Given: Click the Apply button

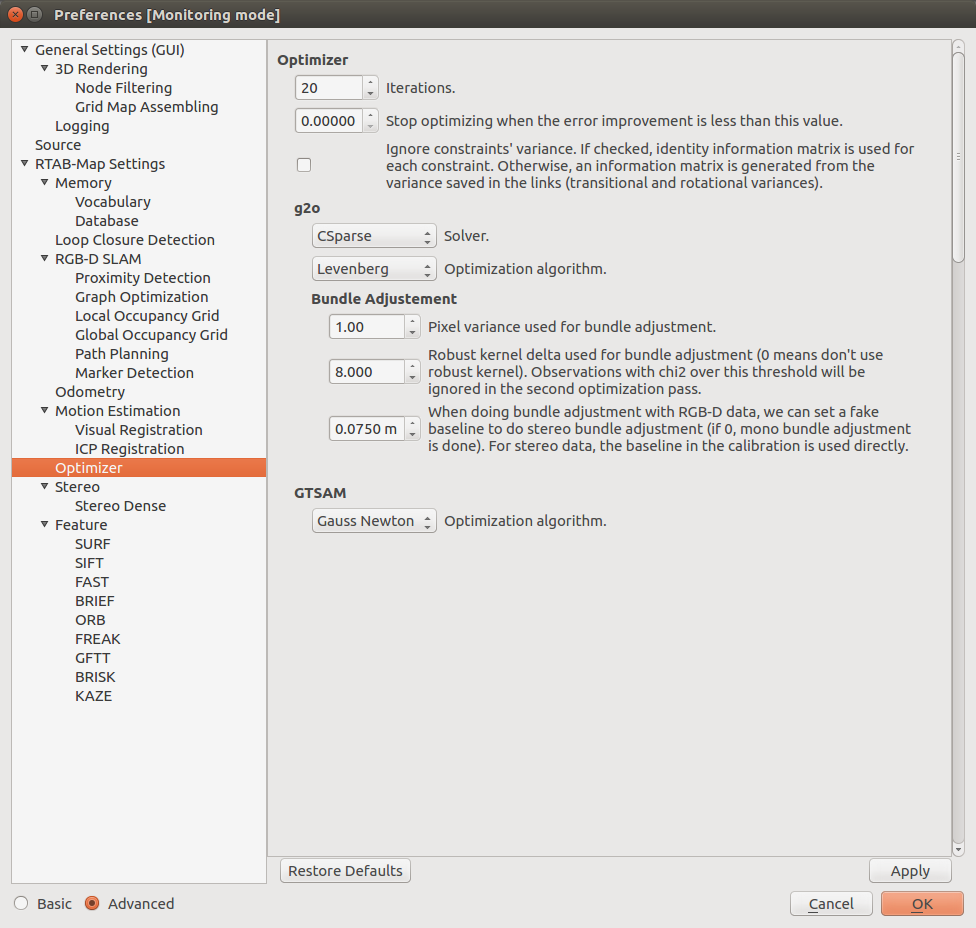Looking at the screenshot, I should pyautogui.click(x=910, y=871).
